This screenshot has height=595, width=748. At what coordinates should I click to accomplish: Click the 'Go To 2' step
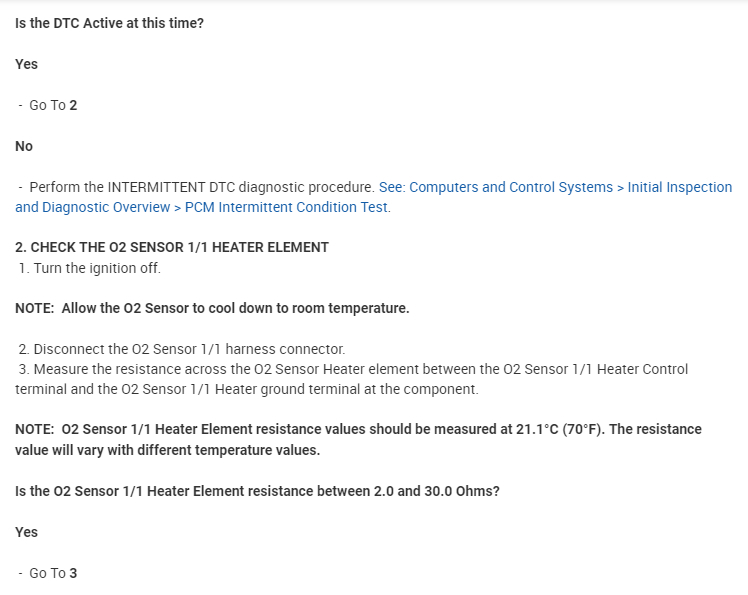[53, 105]
